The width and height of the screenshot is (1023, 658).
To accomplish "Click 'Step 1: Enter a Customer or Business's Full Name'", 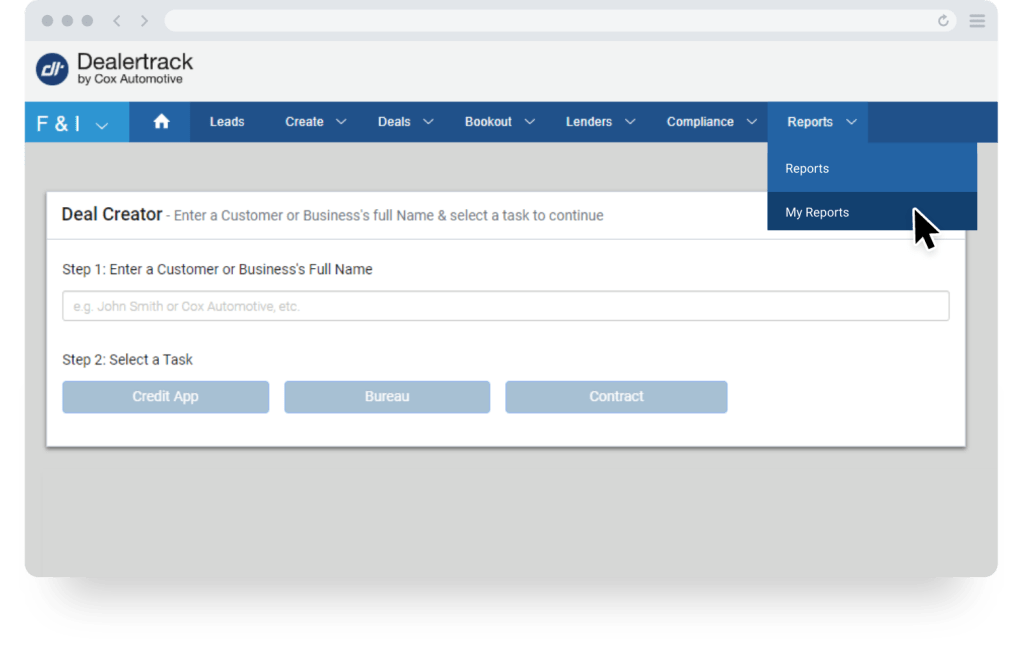I will 217,269.
